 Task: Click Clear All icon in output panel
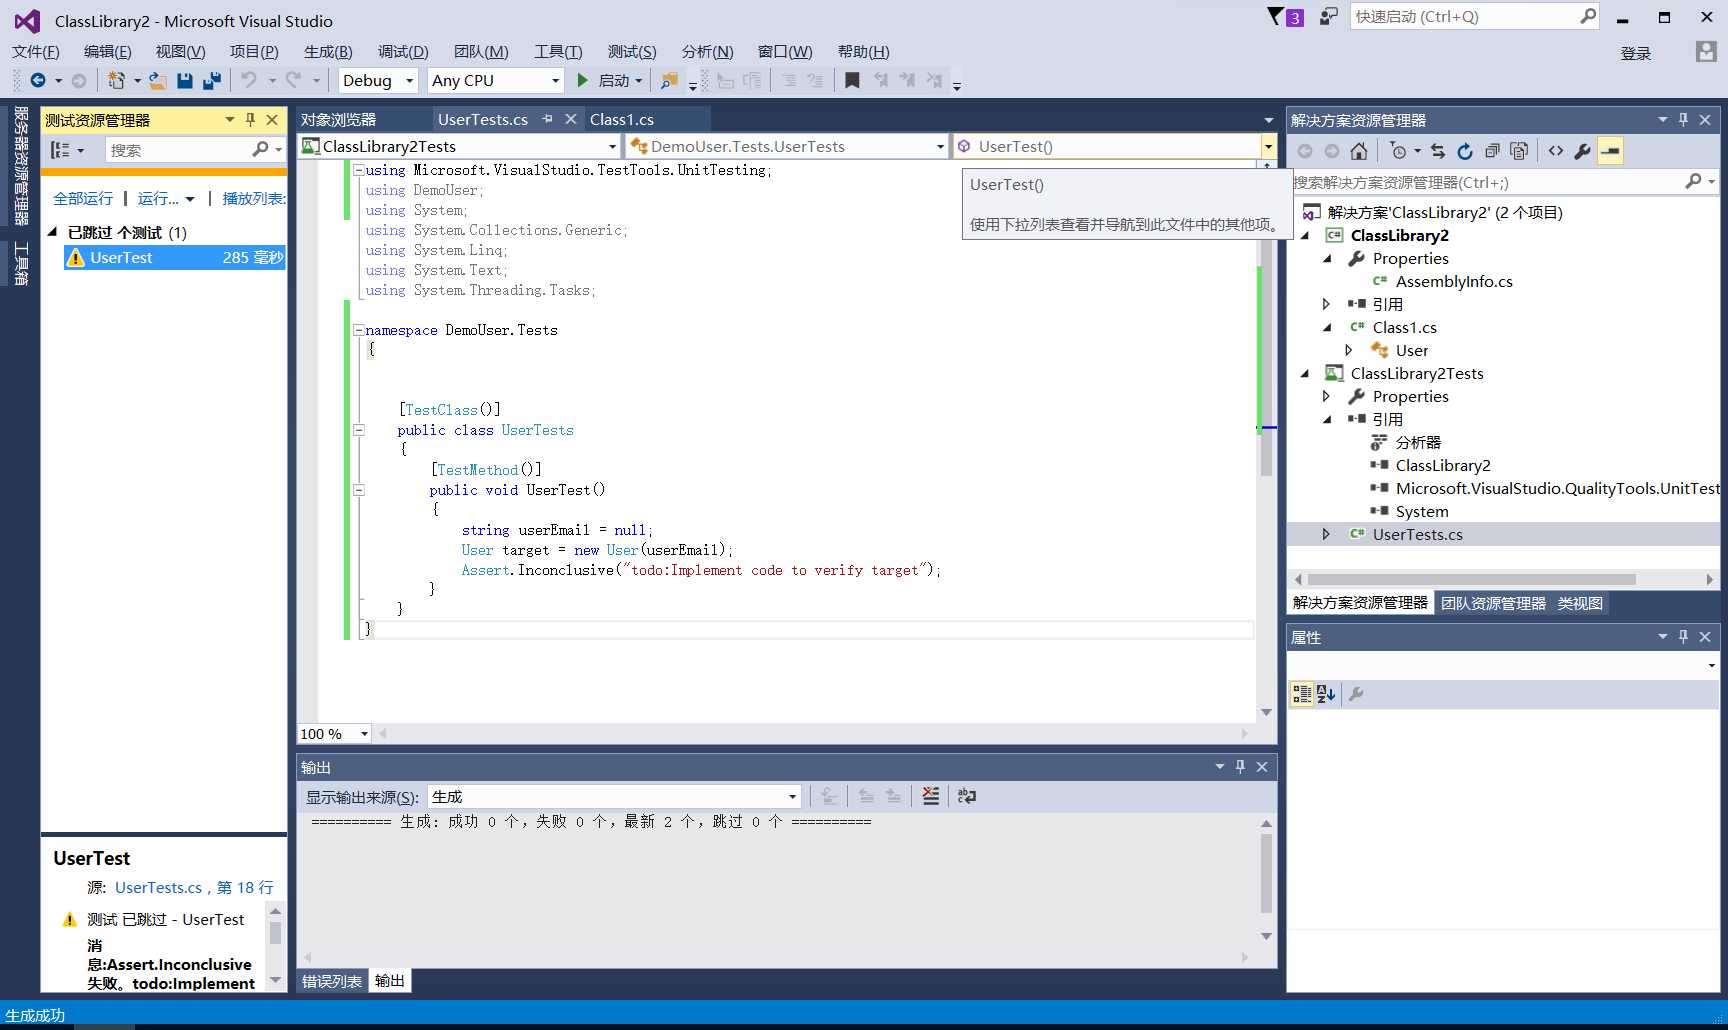click(931, 796)
